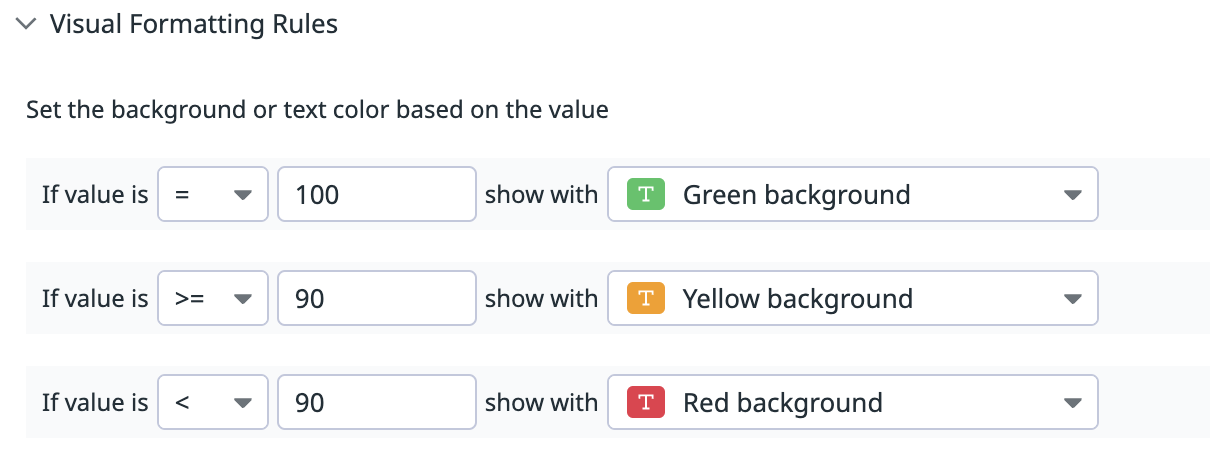Open the Red background style dropdown
Viewport: 1210px width, 450px height.
coord(852,402)
